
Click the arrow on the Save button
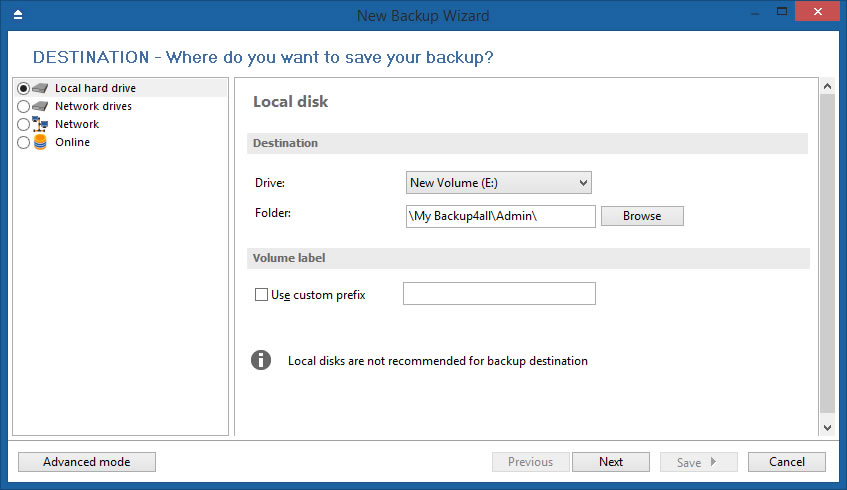click(x=714, y=462)
